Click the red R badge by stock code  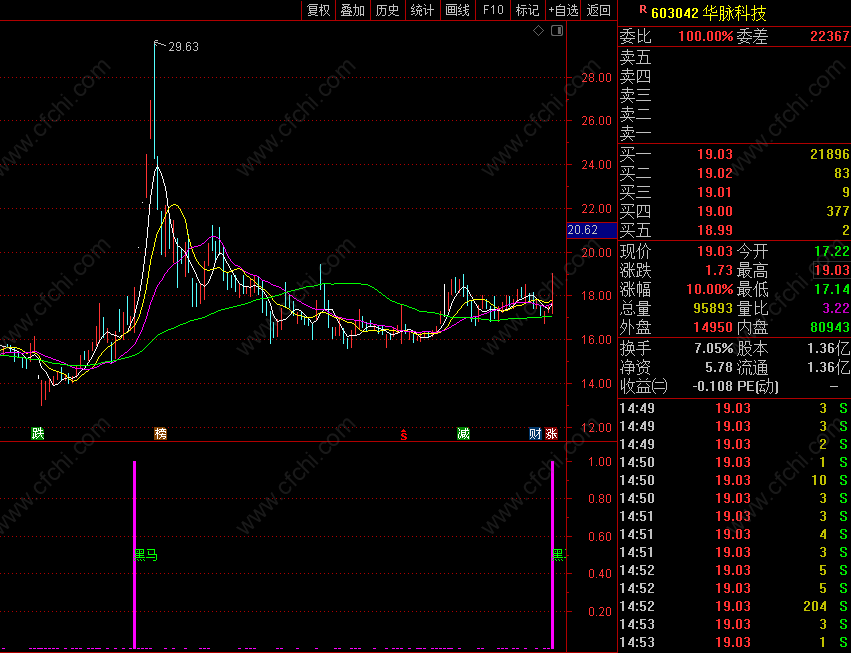pyautogui.click(x=643, y=9)
